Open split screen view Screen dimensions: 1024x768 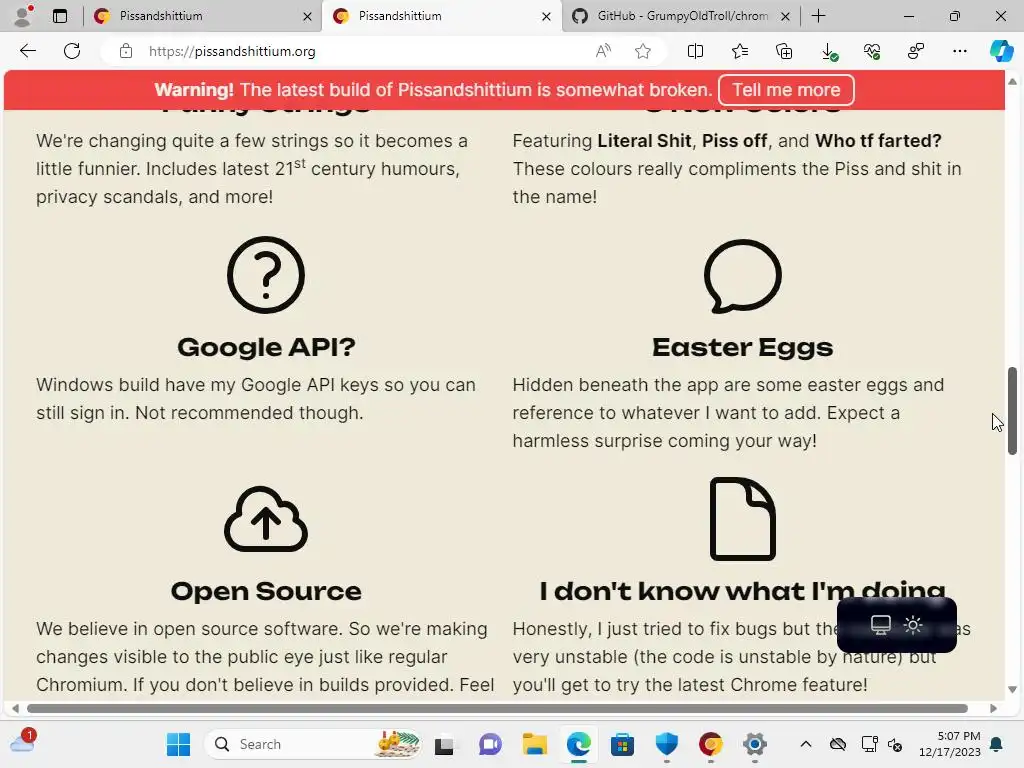coord(696,51)
